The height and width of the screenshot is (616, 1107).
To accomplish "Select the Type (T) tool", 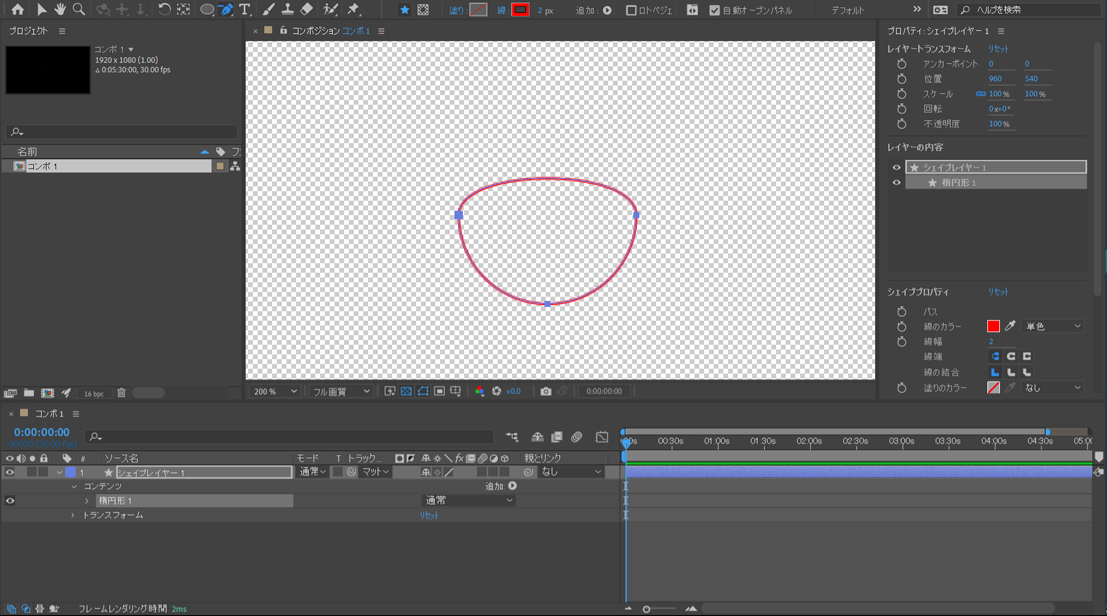I will tap(244, 10).
